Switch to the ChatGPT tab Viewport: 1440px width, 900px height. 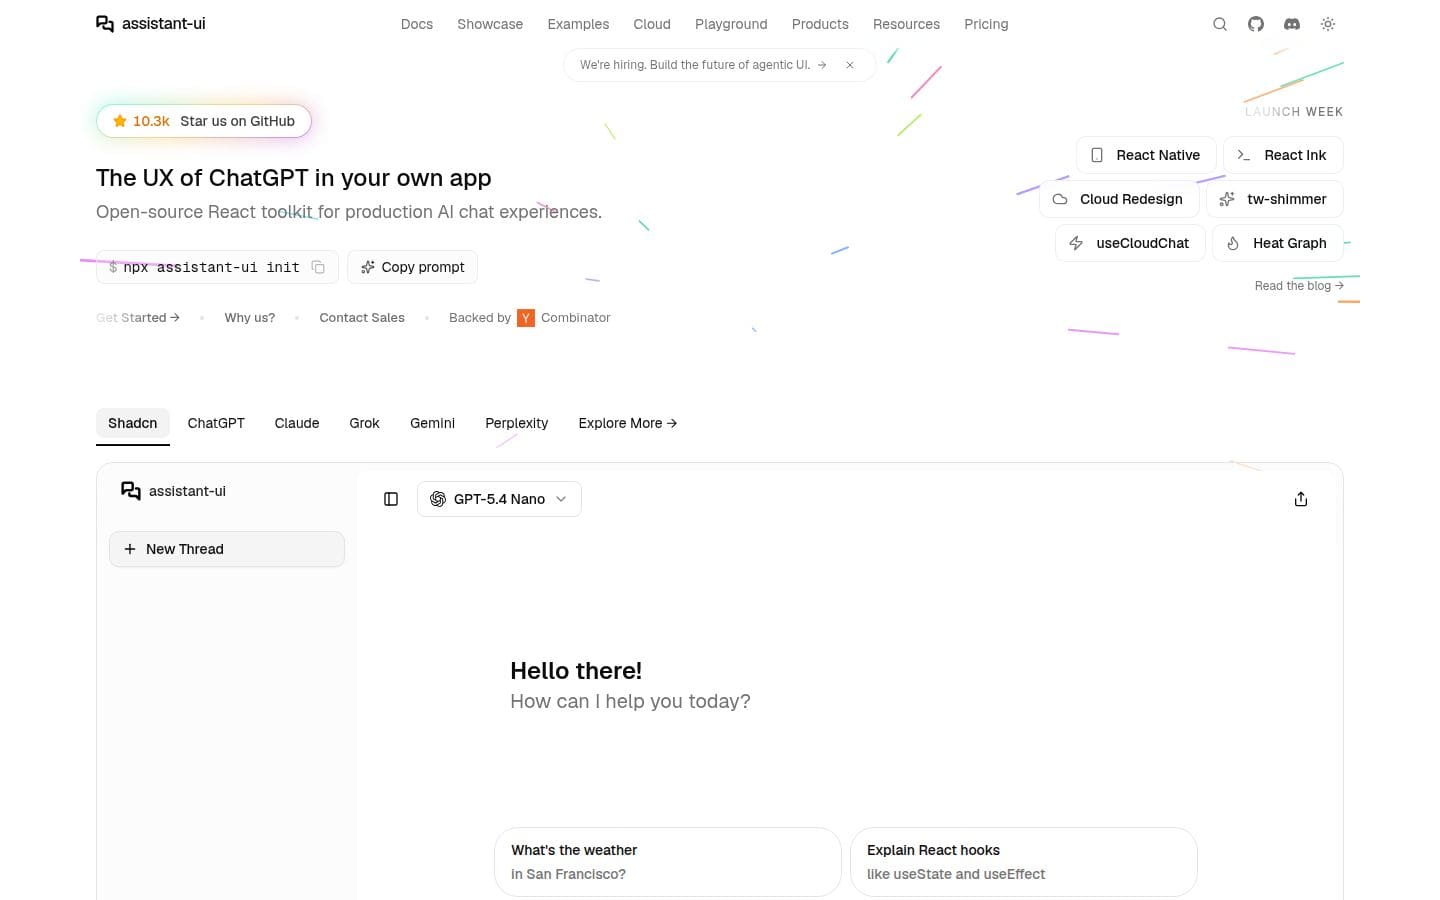tap(216, 424)
